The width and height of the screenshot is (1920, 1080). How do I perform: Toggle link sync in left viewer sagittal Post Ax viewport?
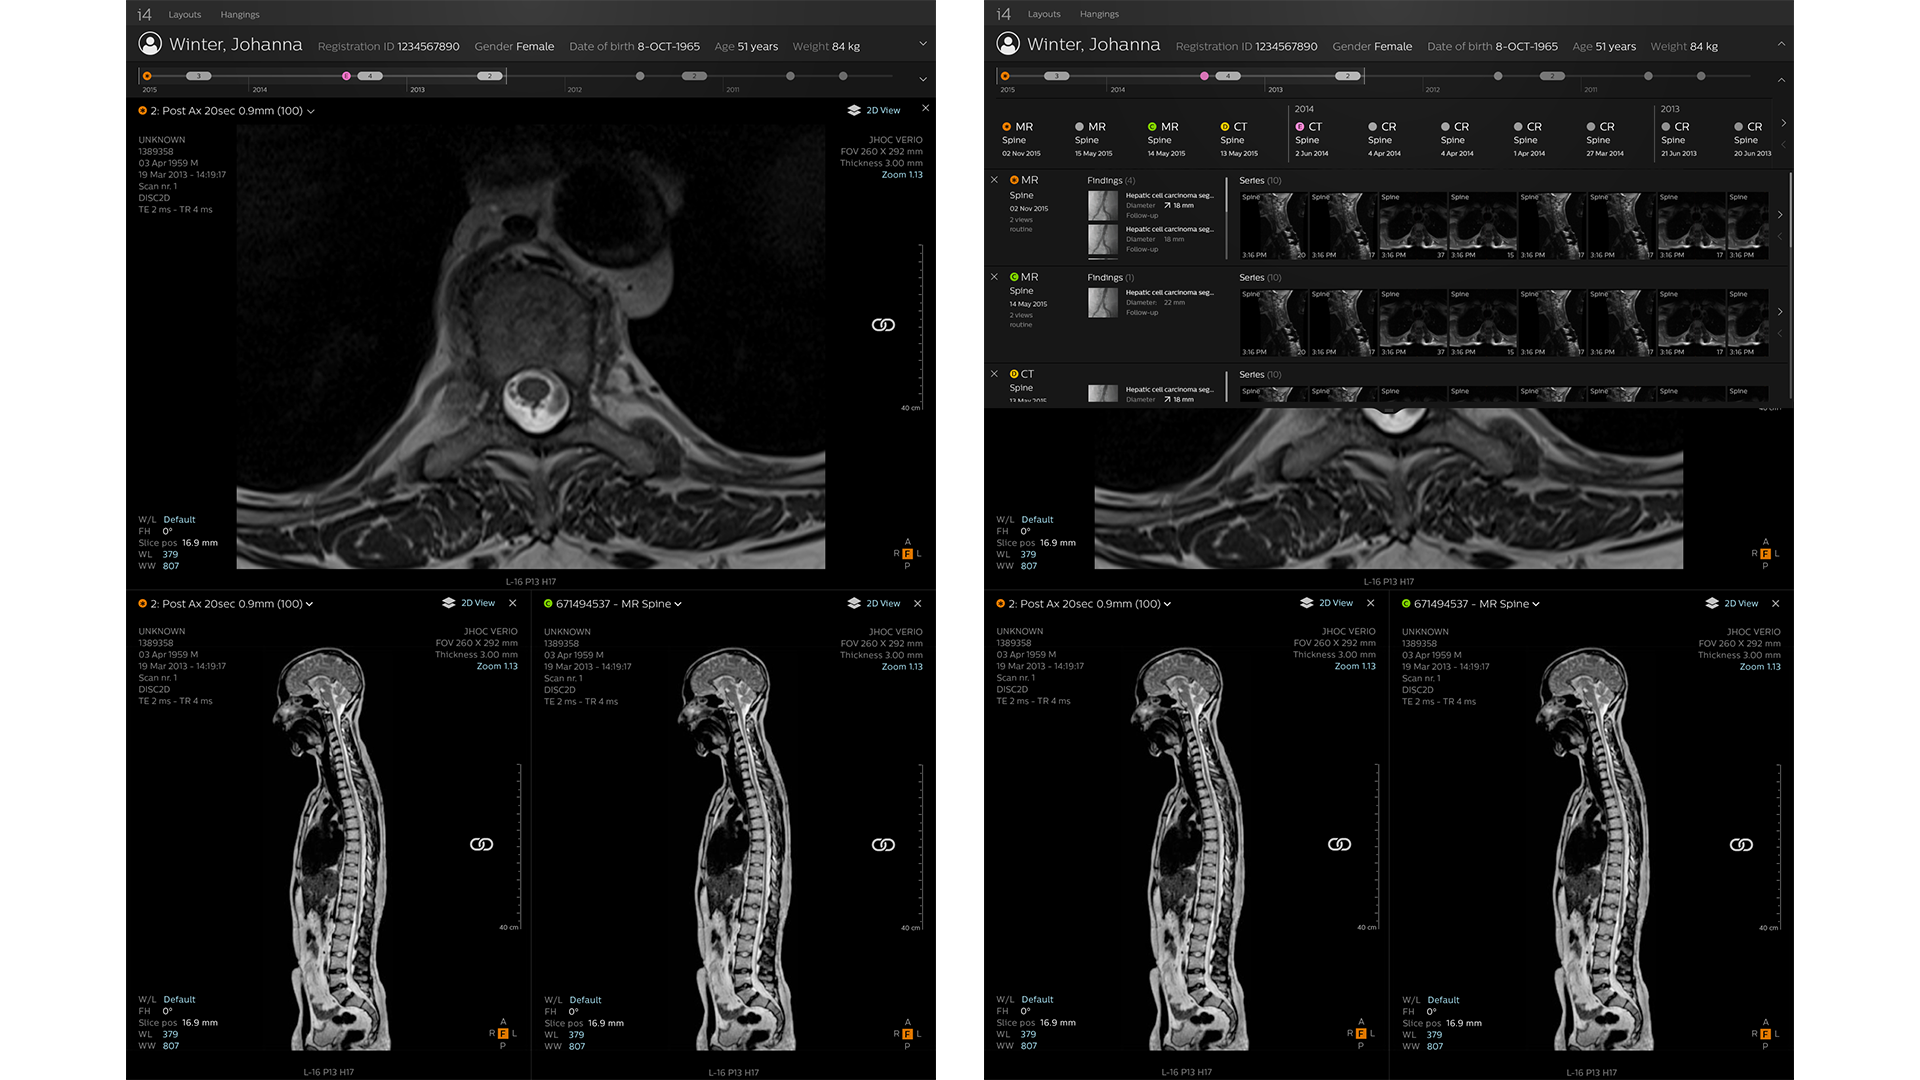[x=481, y=845]
